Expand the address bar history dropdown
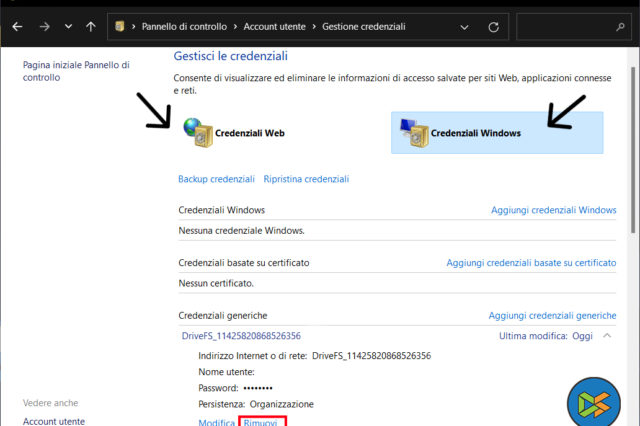This screenshot has height=426, width=640. point(463,26)
